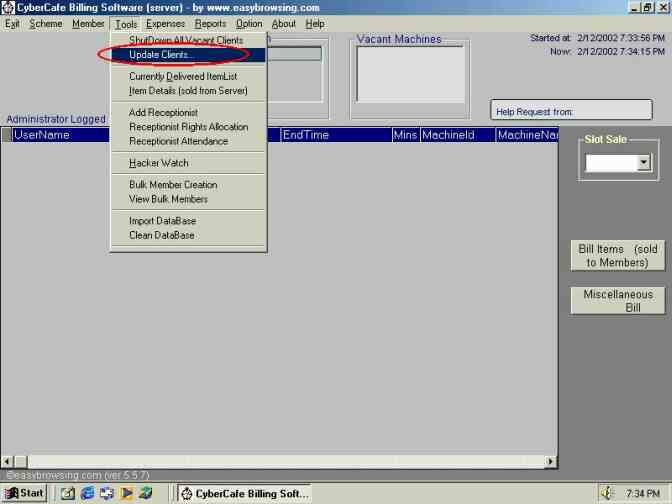Open the Reports menu
The width and height of the screenshot is (672, 504).
click(x=210, y=23)
